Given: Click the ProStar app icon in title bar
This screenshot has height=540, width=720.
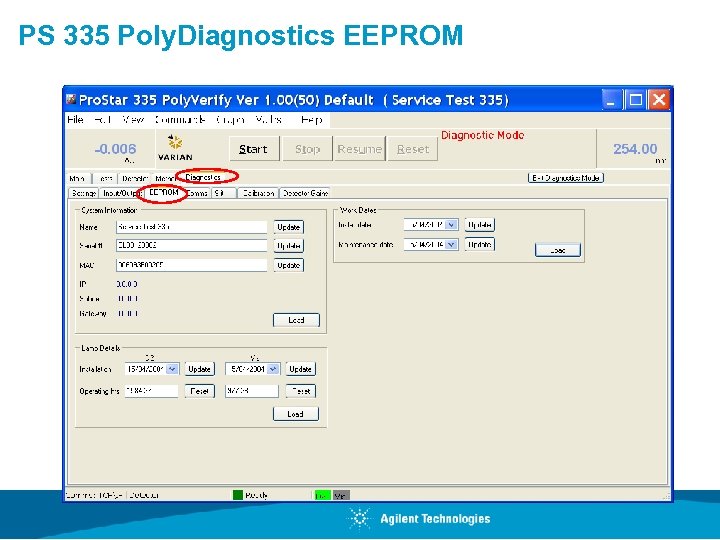Looking at the screenshot, I should [71, 99].
